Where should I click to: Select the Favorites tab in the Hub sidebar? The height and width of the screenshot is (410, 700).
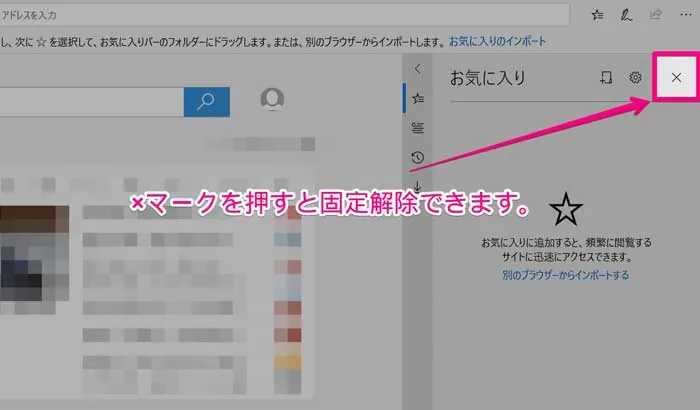[x=418, y=98]
